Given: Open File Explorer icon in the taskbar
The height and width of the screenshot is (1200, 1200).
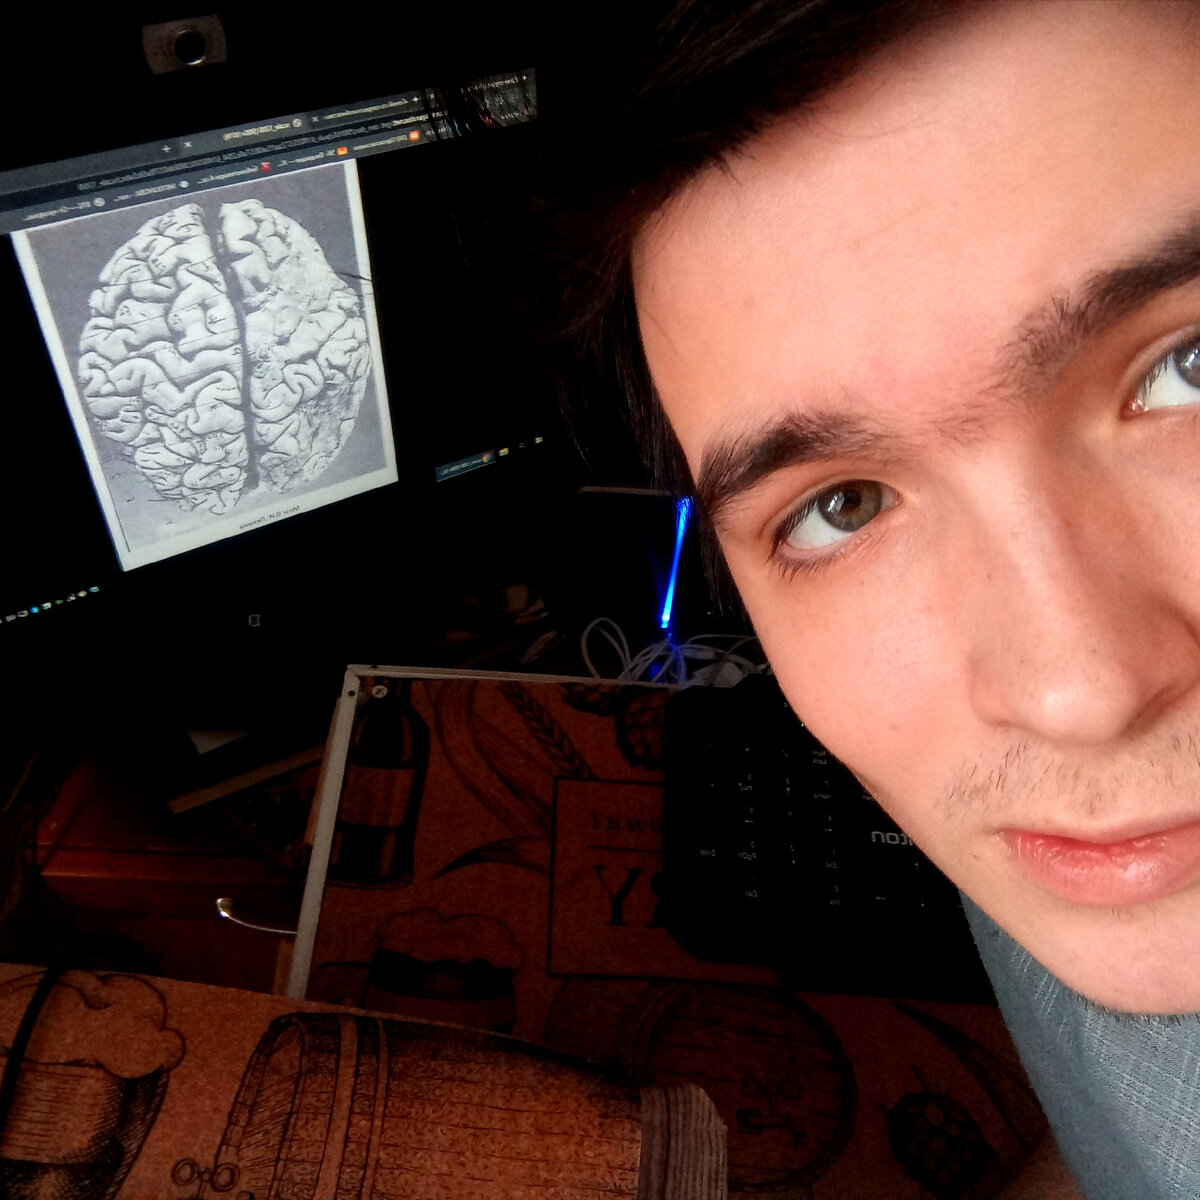Looking at the screenshot, I should tap(504, 452).
